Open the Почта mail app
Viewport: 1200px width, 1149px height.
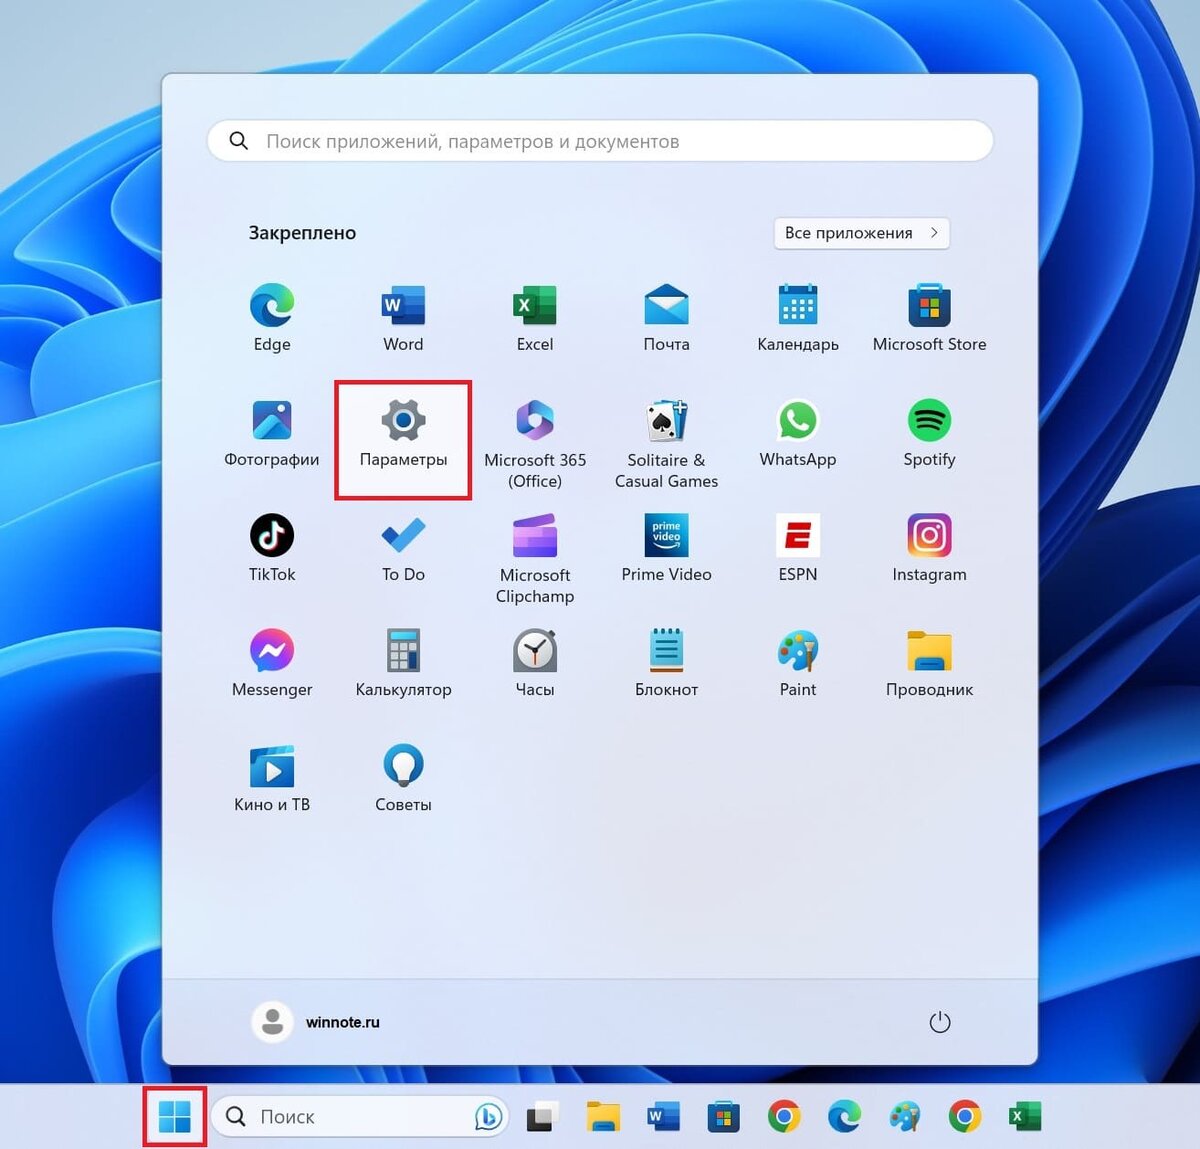[x=666, y=319]
